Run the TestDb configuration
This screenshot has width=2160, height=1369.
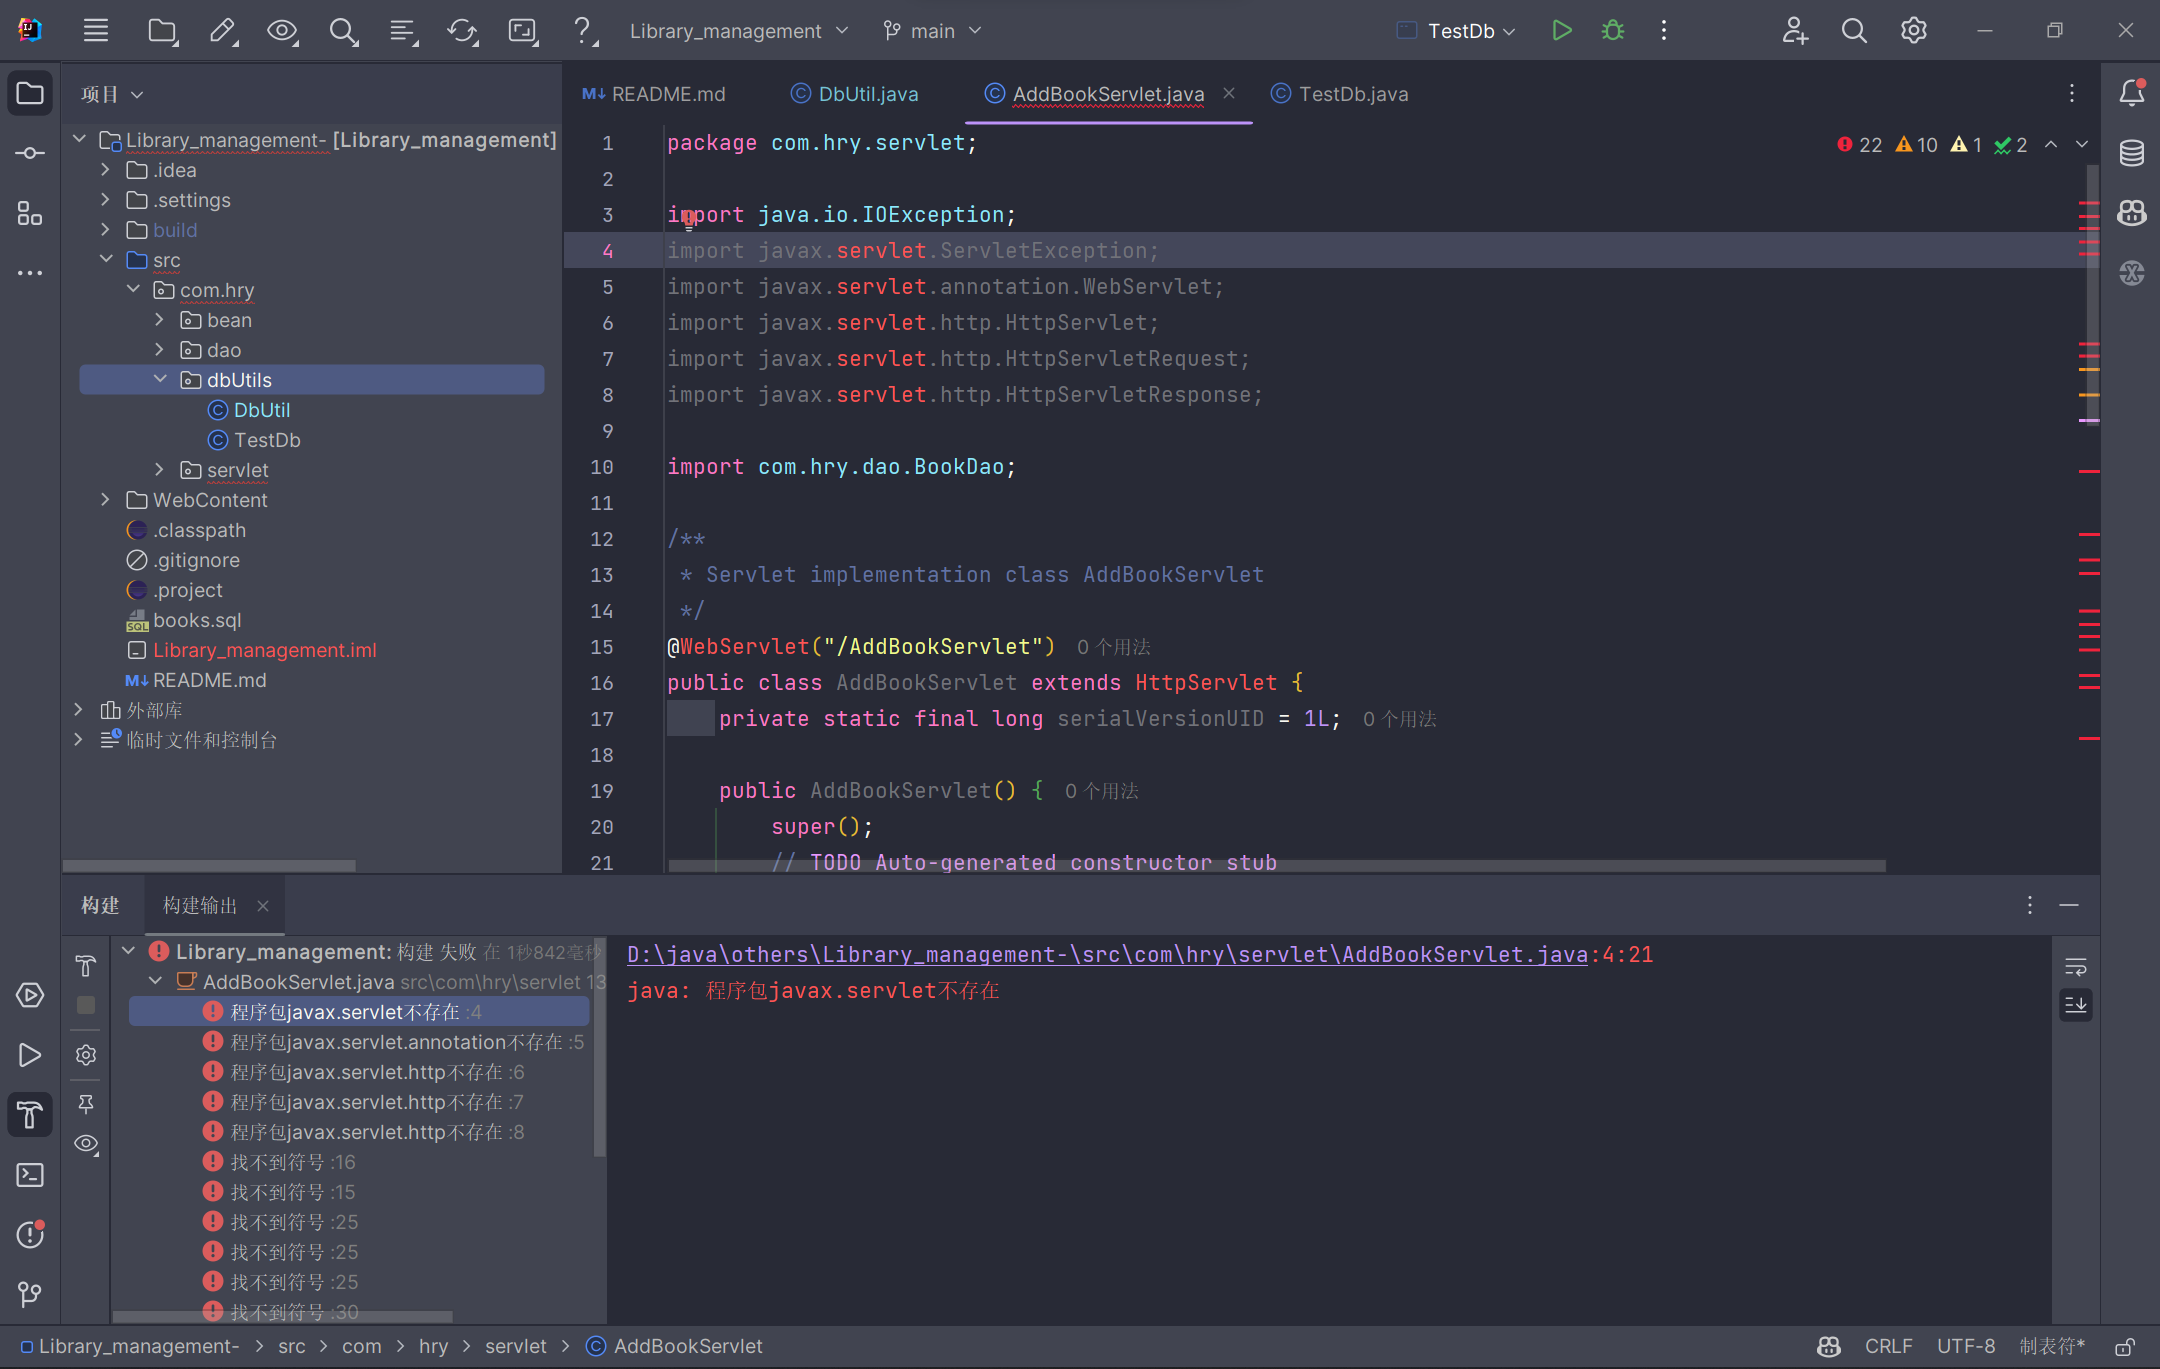1561,31
